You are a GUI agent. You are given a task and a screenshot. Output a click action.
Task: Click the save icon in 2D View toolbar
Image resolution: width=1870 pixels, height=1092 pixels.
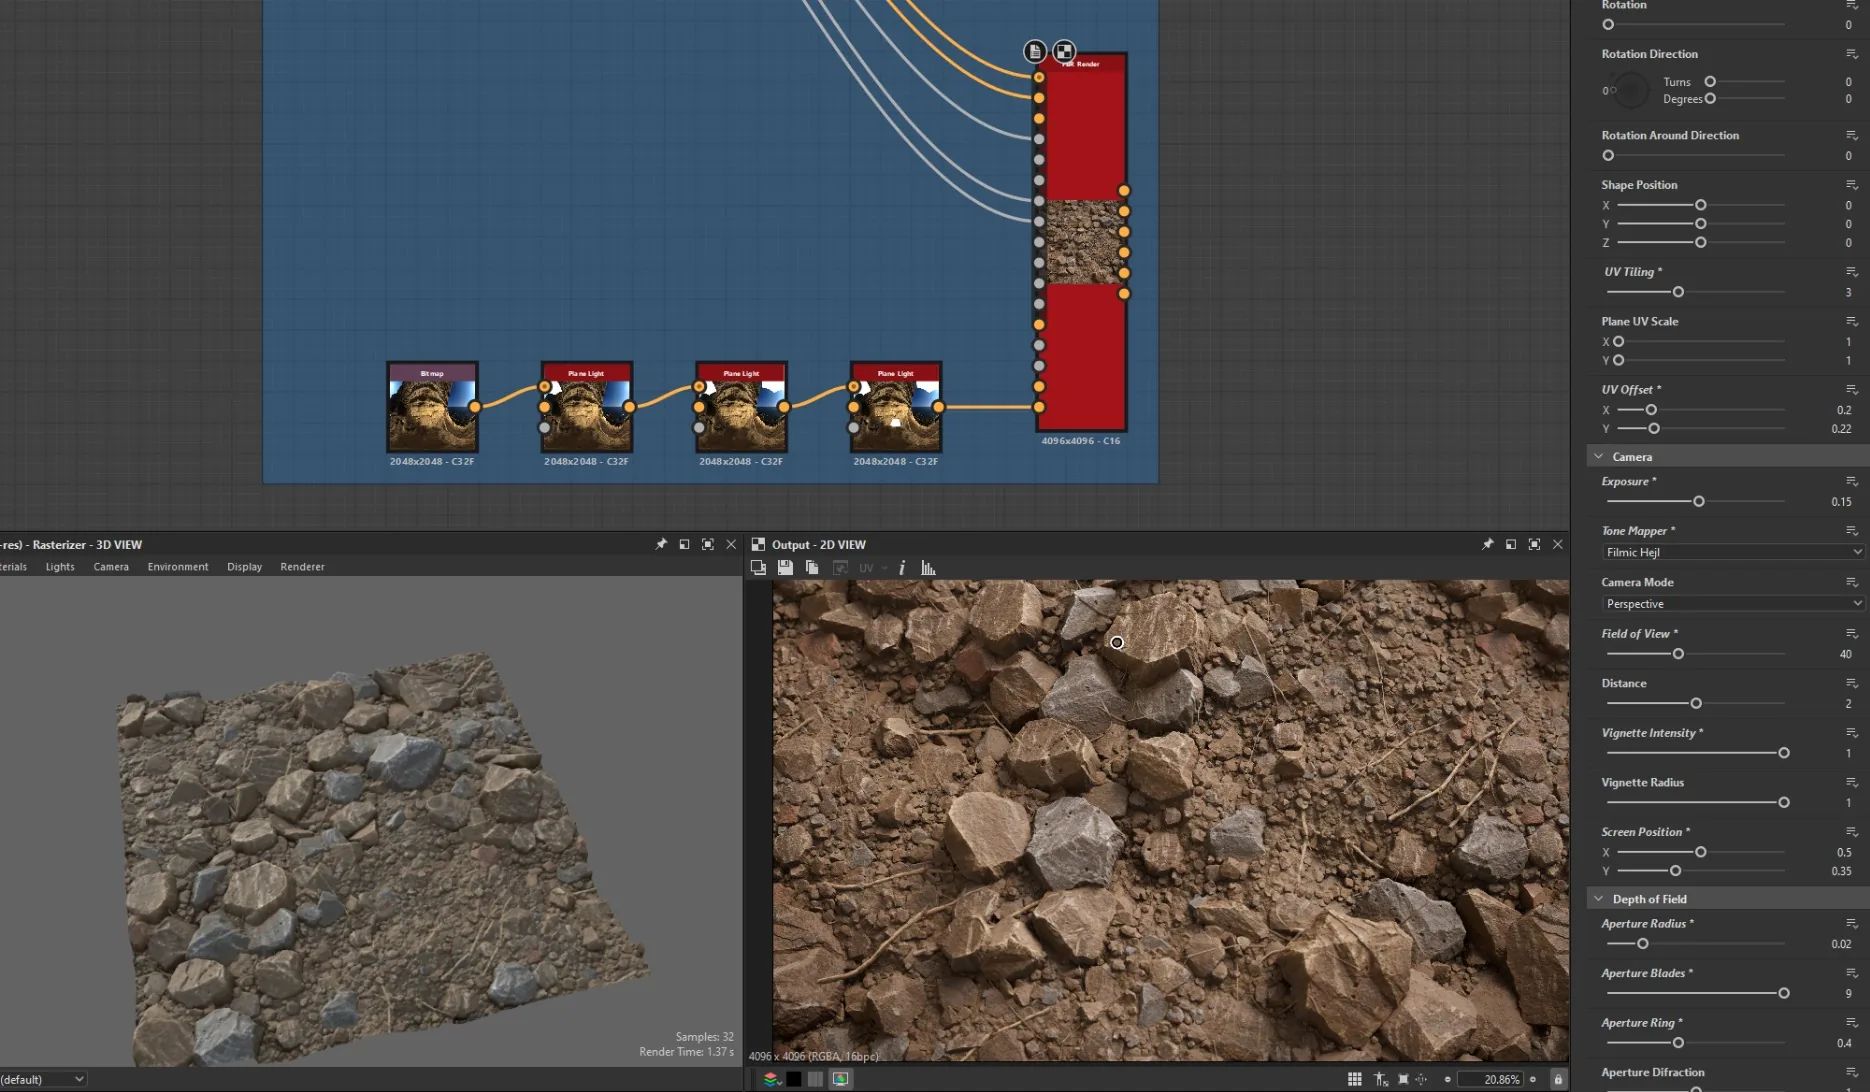[x=785, y=568]
